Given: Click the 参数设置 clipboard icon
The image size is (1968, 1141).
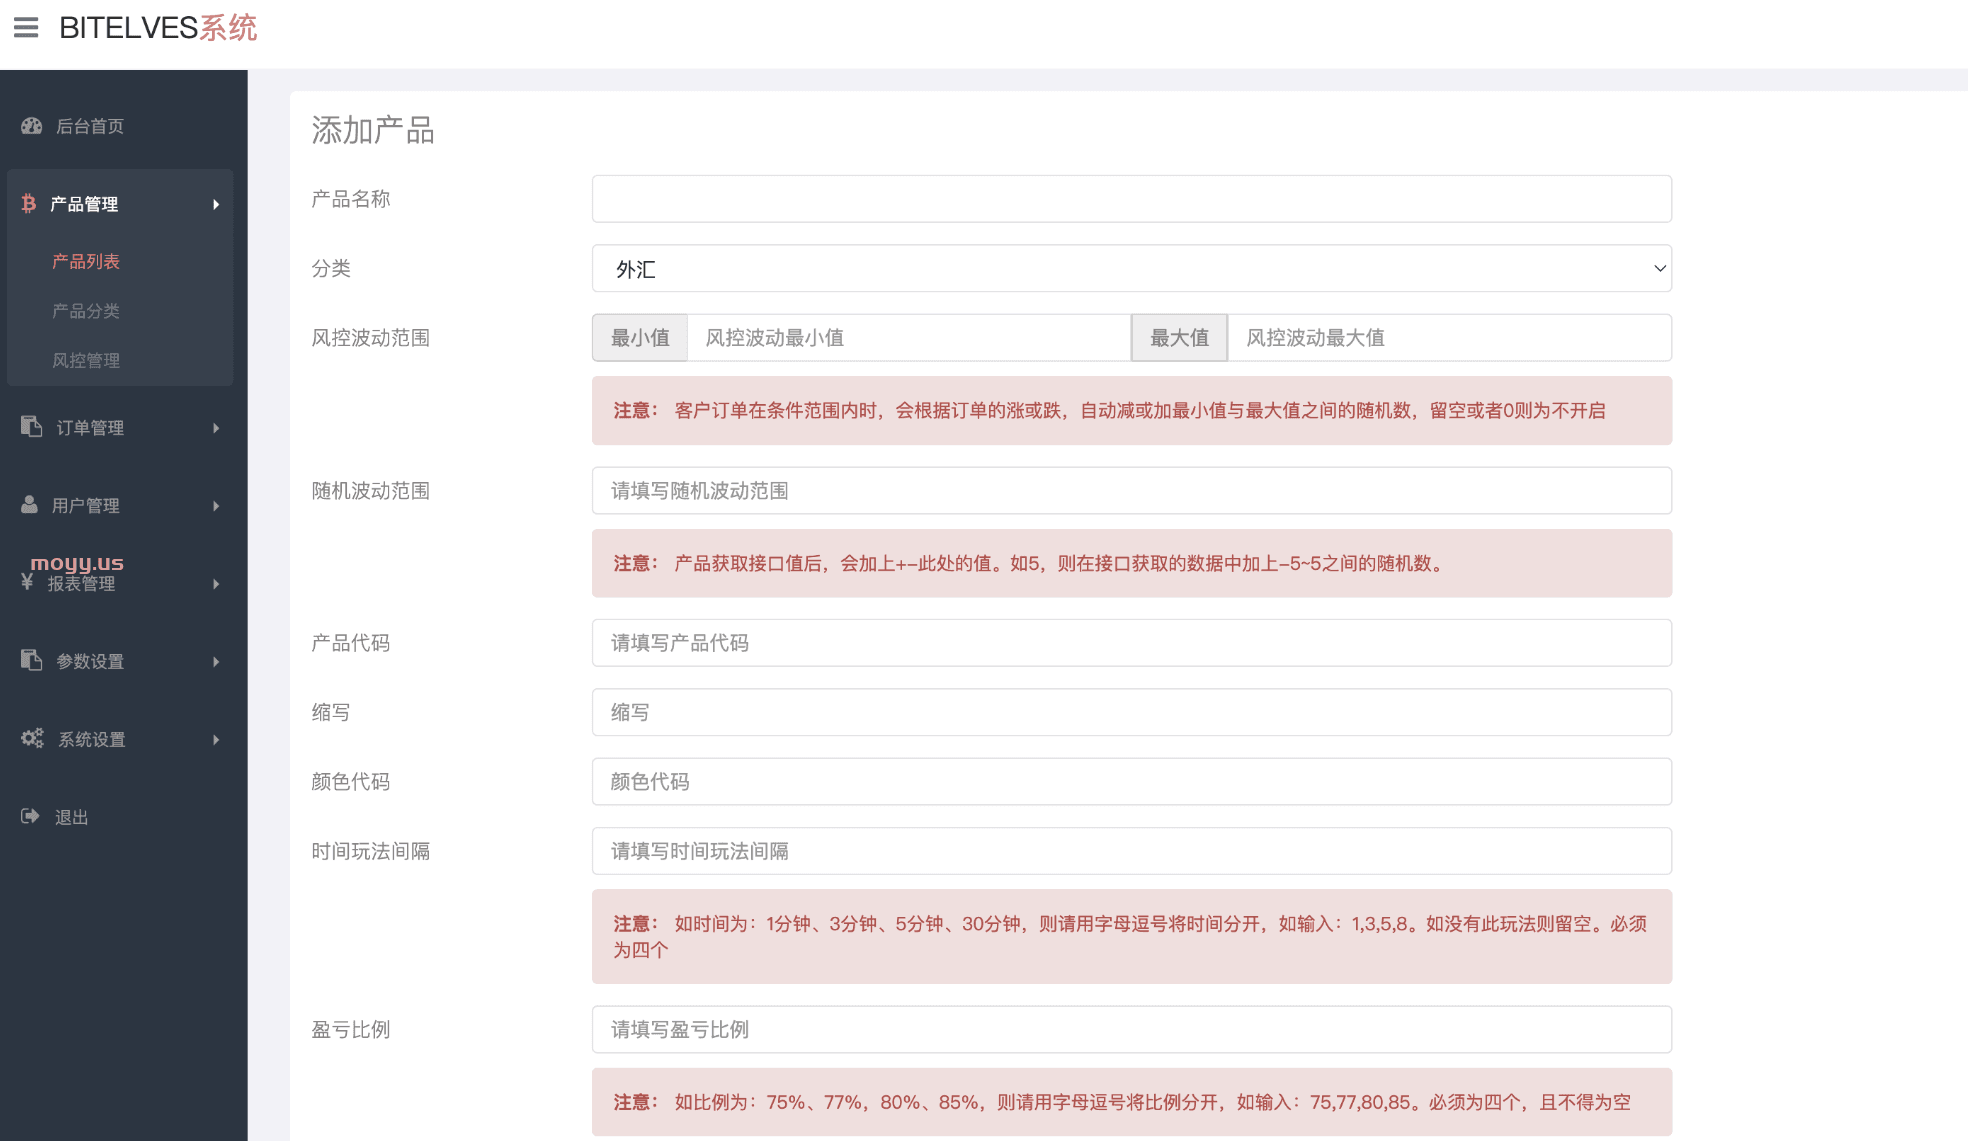Looking at the screenshot, I should click(32, 661).
